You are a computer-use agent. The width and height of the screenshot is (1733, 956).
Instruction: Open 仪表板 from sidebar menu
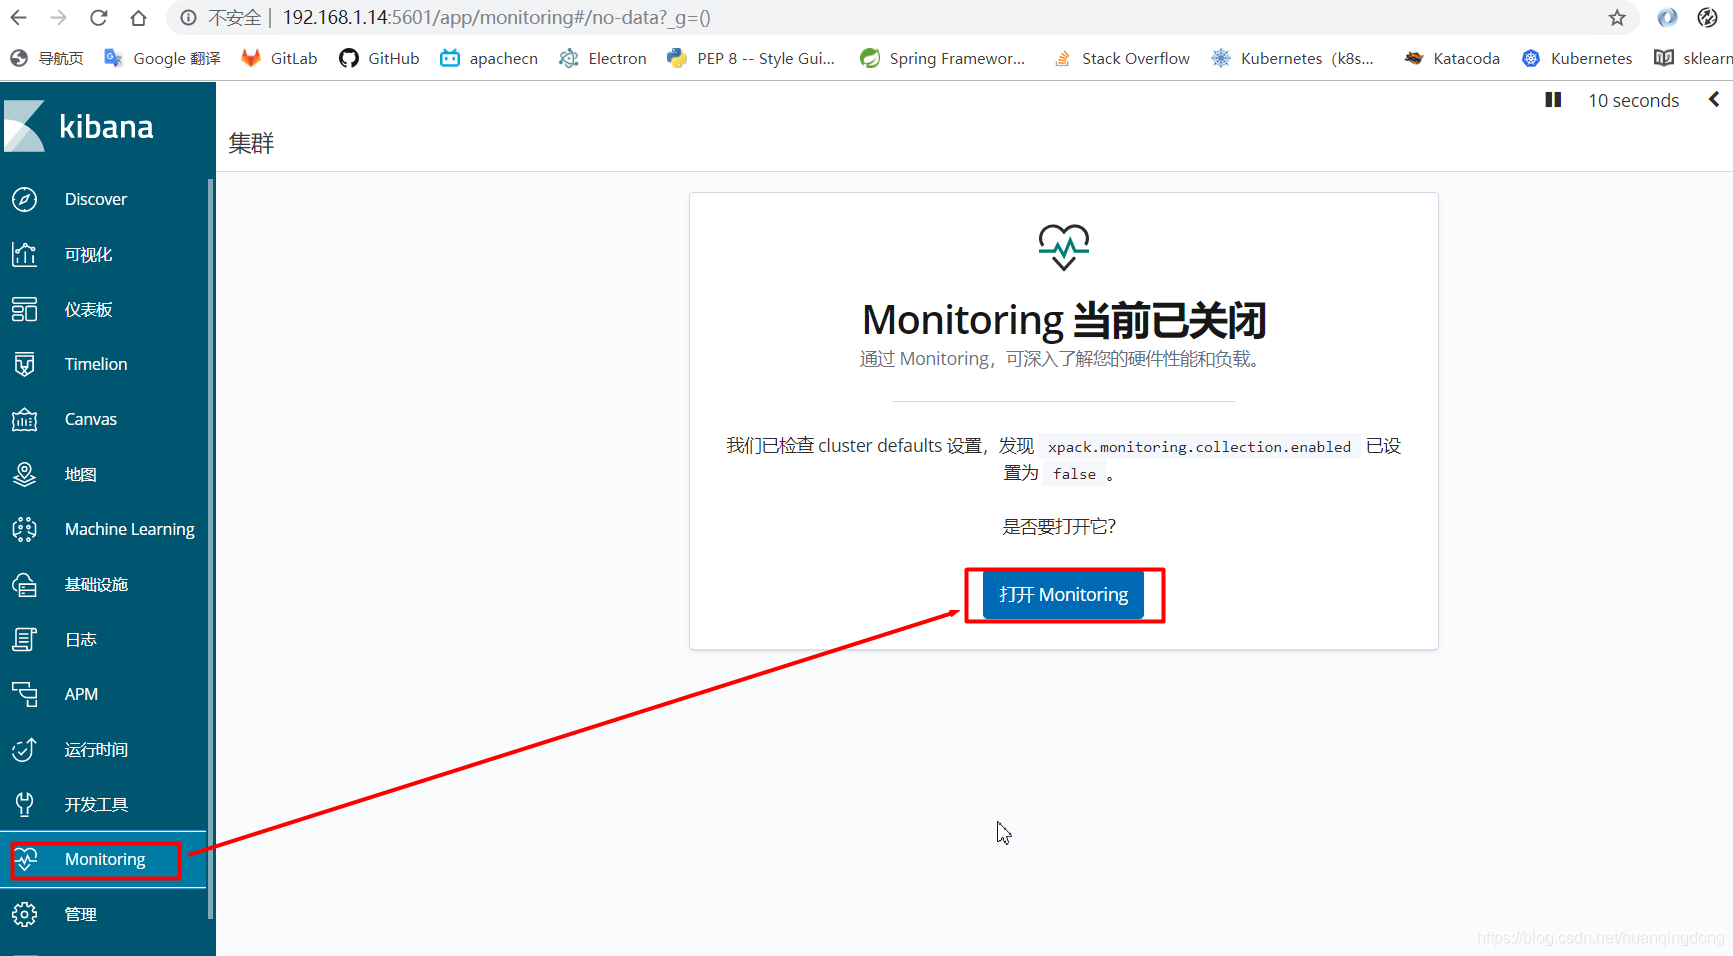89,309
